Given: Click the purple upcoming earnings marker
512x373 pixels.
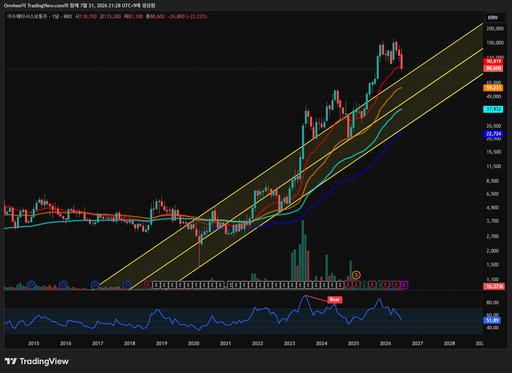Looking at the screenshot, I should pyautogui.click(x=404, y=285).
